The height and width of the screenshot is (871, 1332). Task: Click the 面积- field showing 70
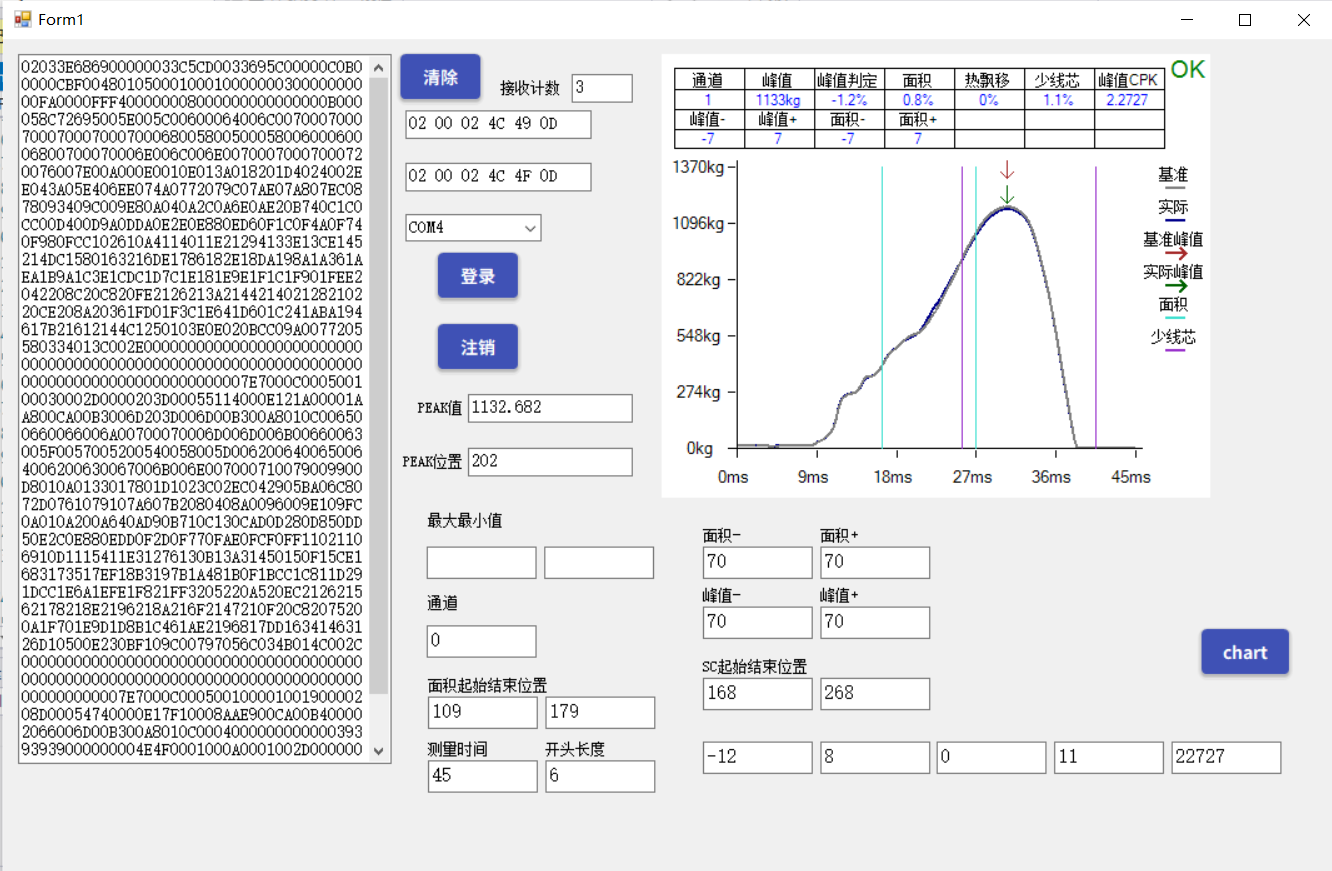point(757,562)
